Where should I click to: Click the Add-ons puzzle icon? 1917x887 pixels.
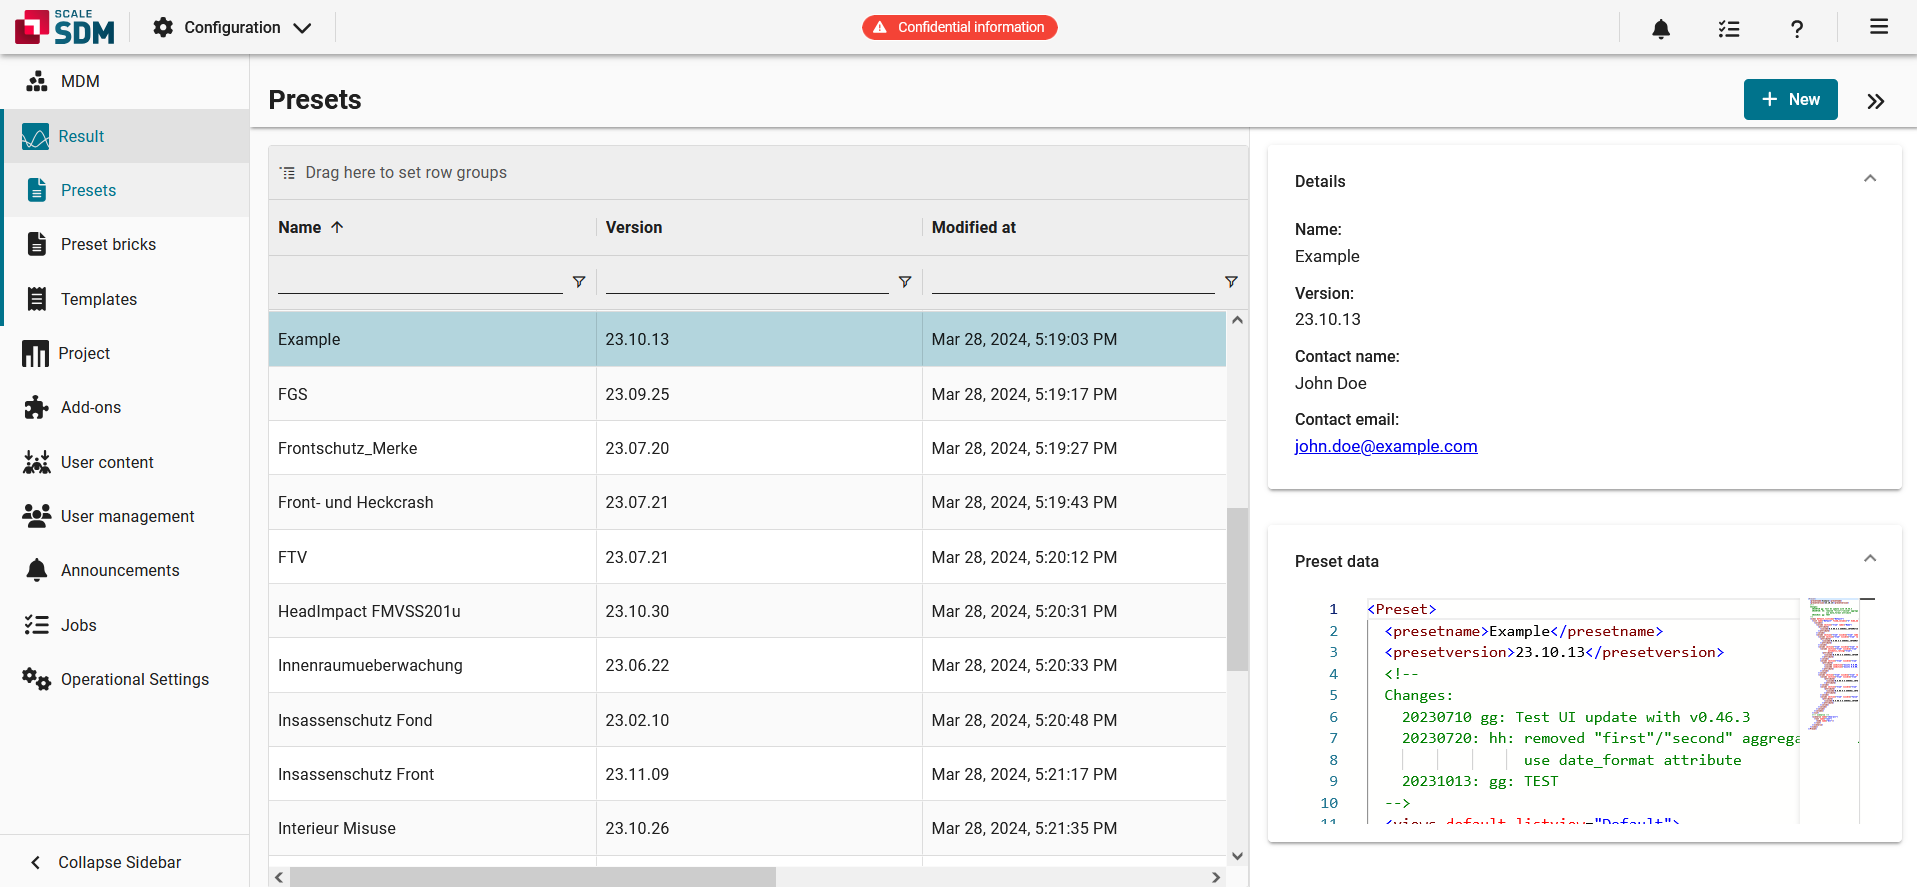point(37,407)
